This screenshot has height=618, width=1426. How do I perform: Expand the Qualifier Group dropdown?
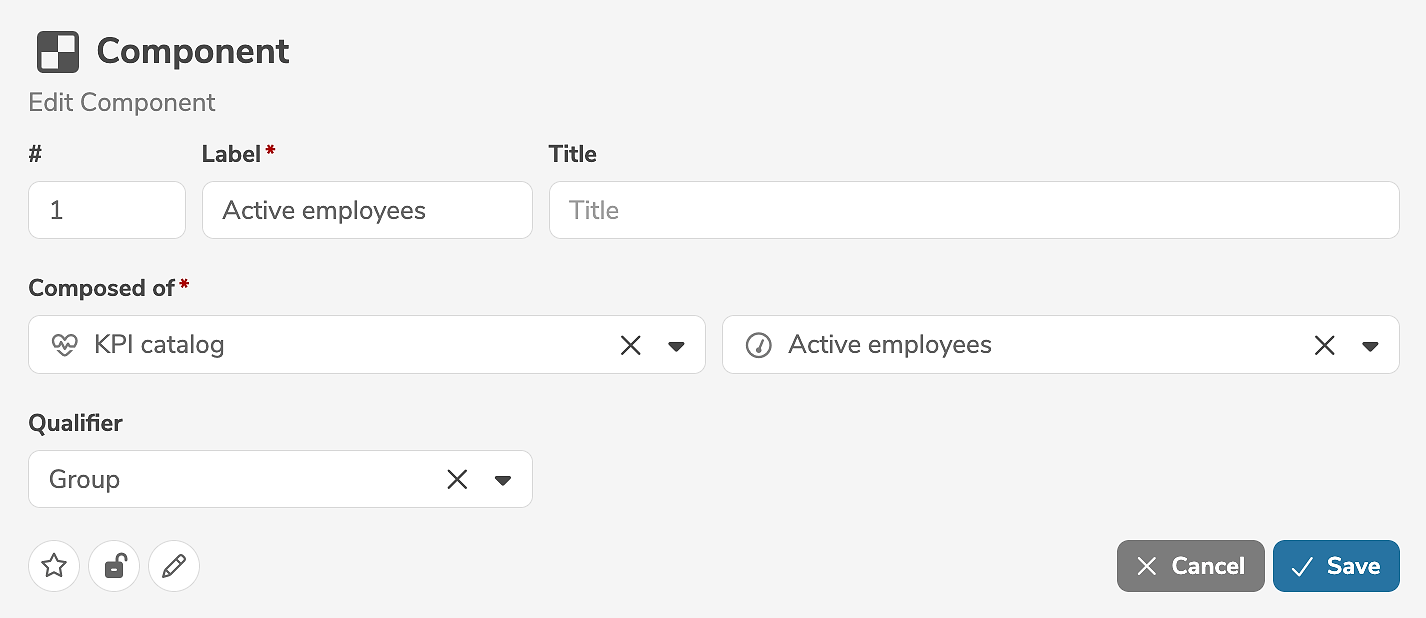503,480
